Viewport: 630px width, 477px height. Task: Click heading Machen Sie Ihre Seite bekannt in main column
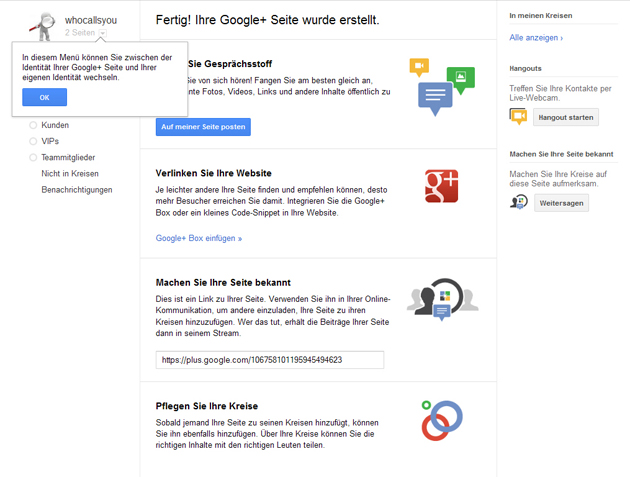223,283
